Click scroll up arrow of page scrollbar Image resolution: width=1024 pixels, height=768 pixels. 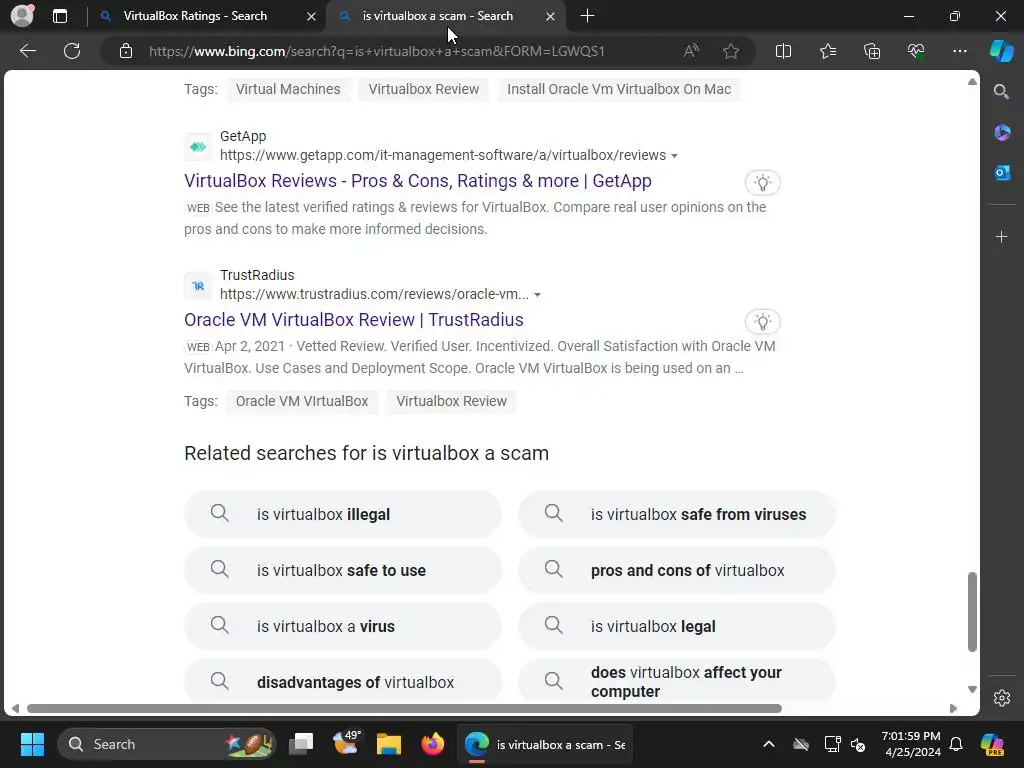tap(972, 82)
